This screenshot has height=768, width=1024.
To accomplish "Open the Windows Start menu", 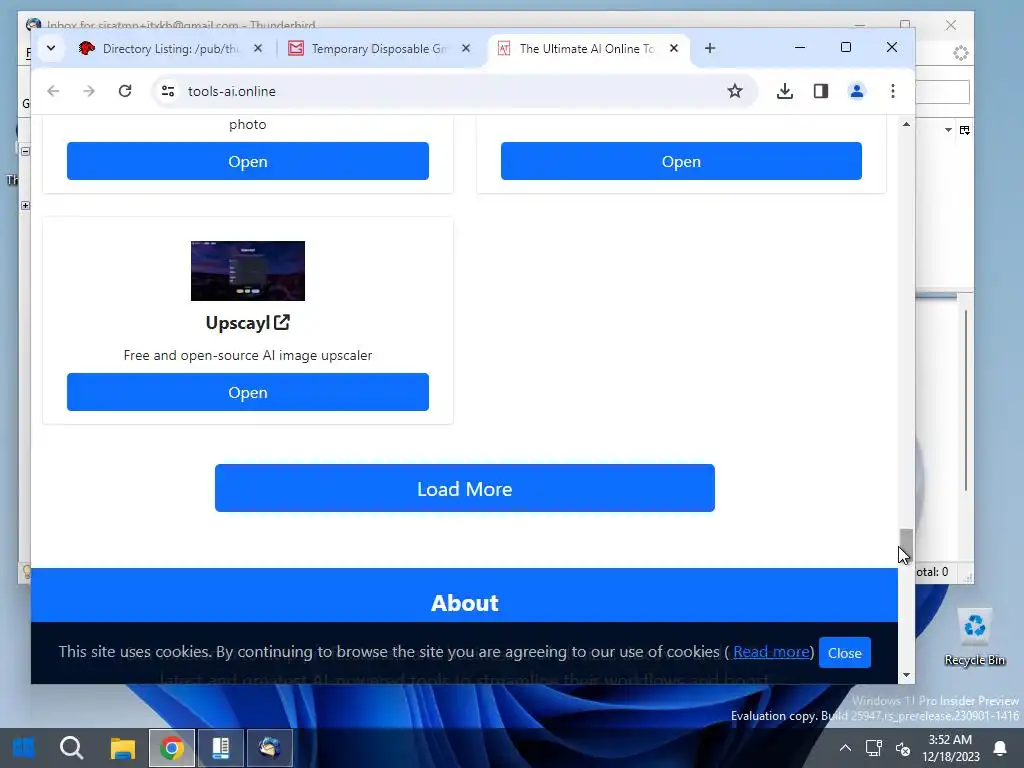I will [24, 748].
